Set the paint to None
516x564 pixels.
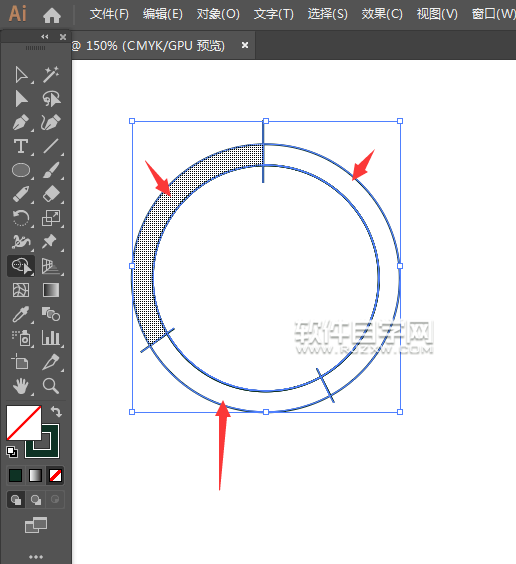coord(55,476)
